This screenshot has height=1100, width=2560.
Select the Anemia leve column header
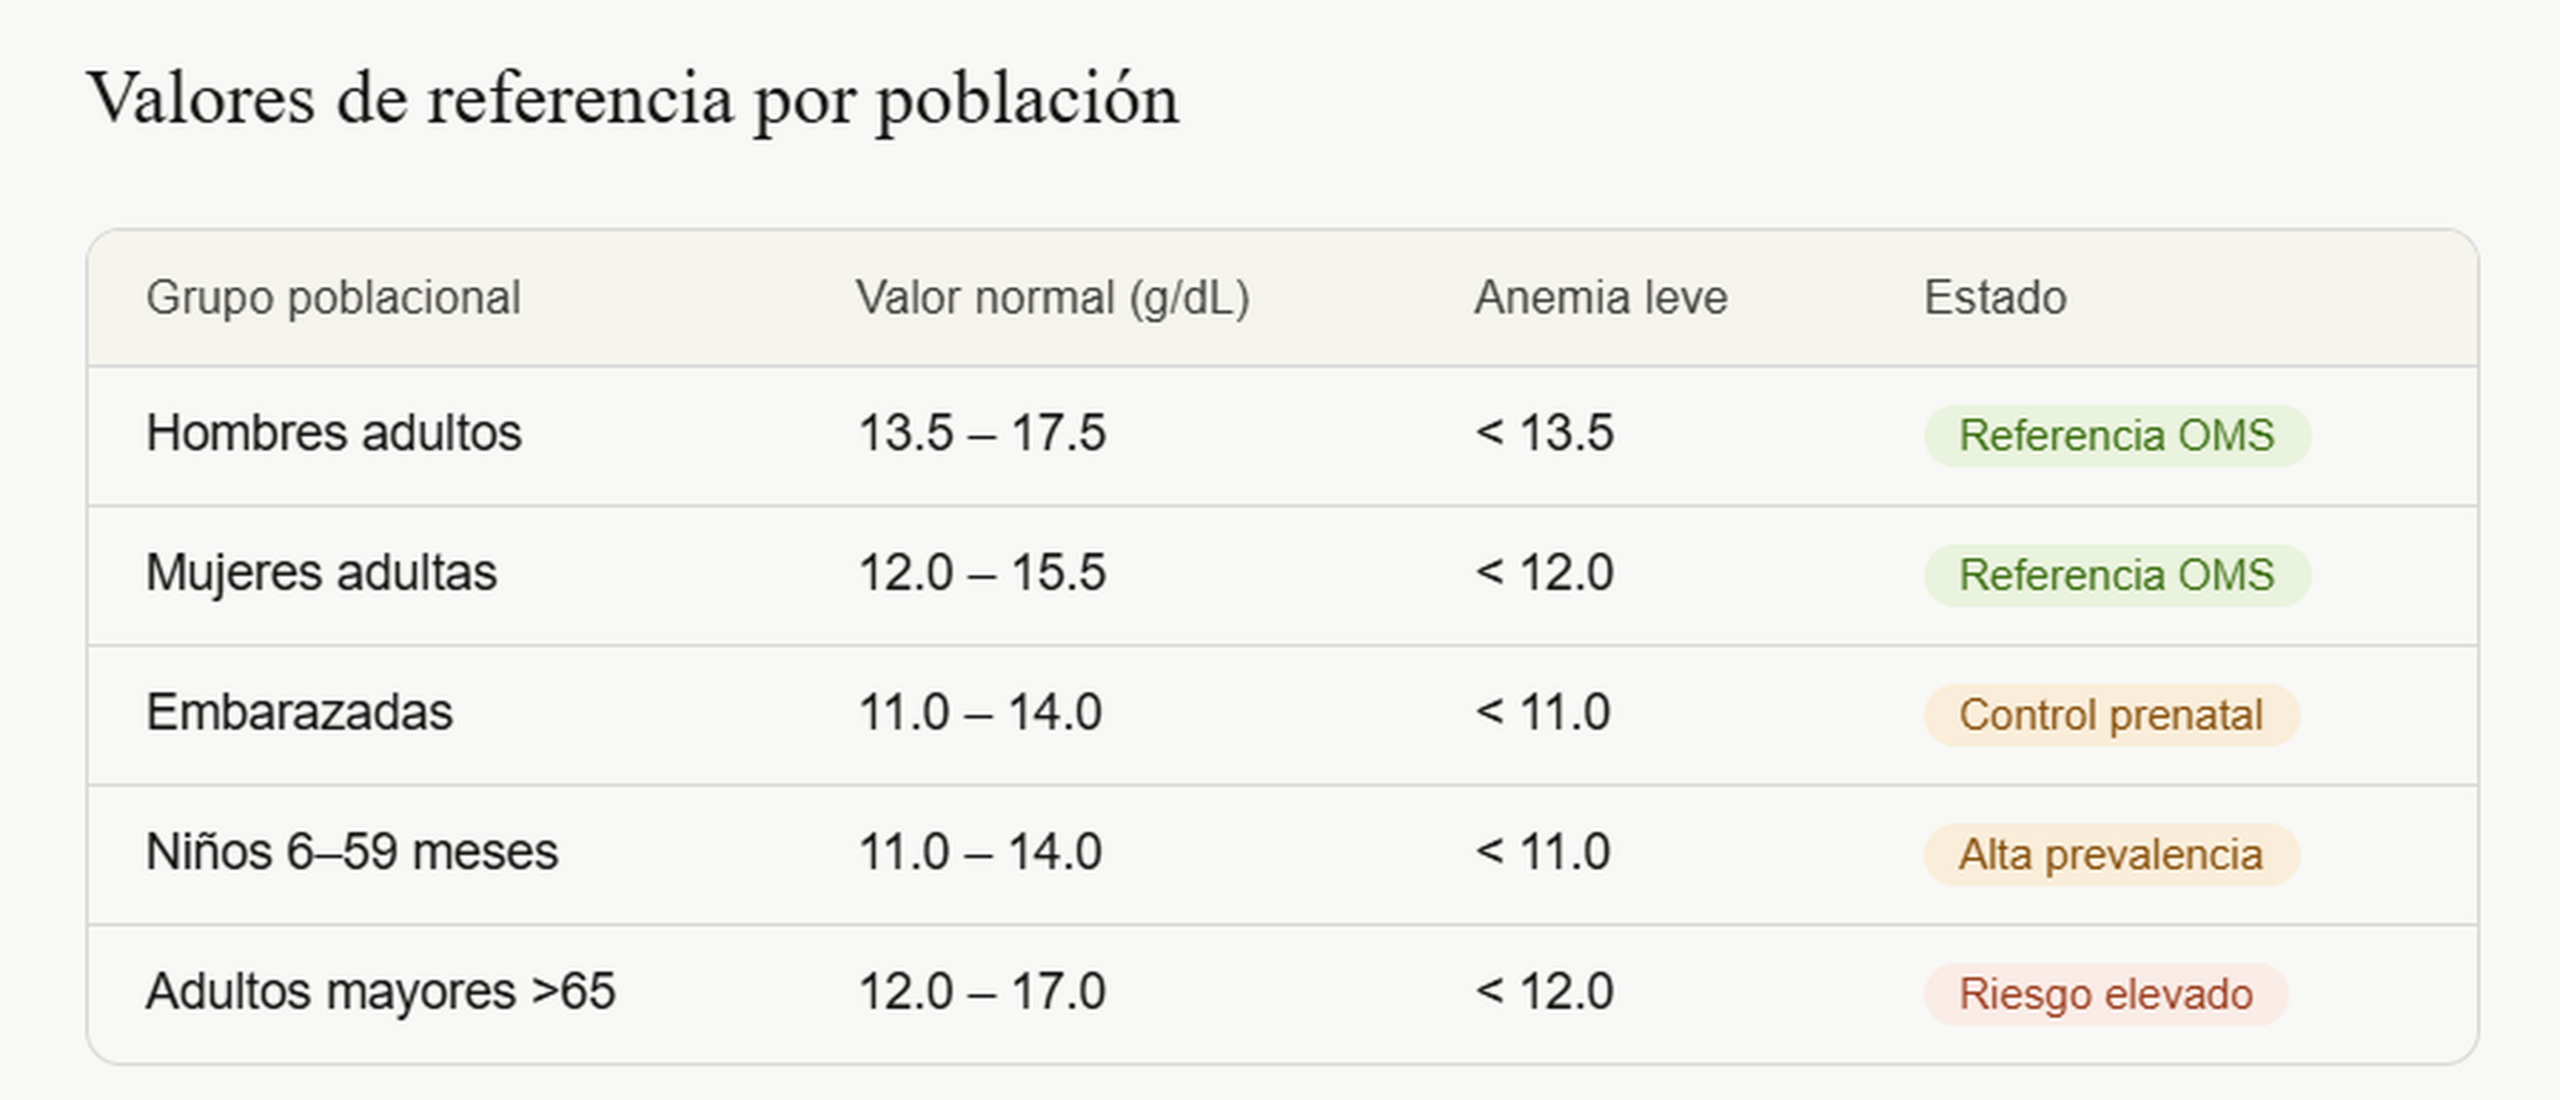[1600, 298]
